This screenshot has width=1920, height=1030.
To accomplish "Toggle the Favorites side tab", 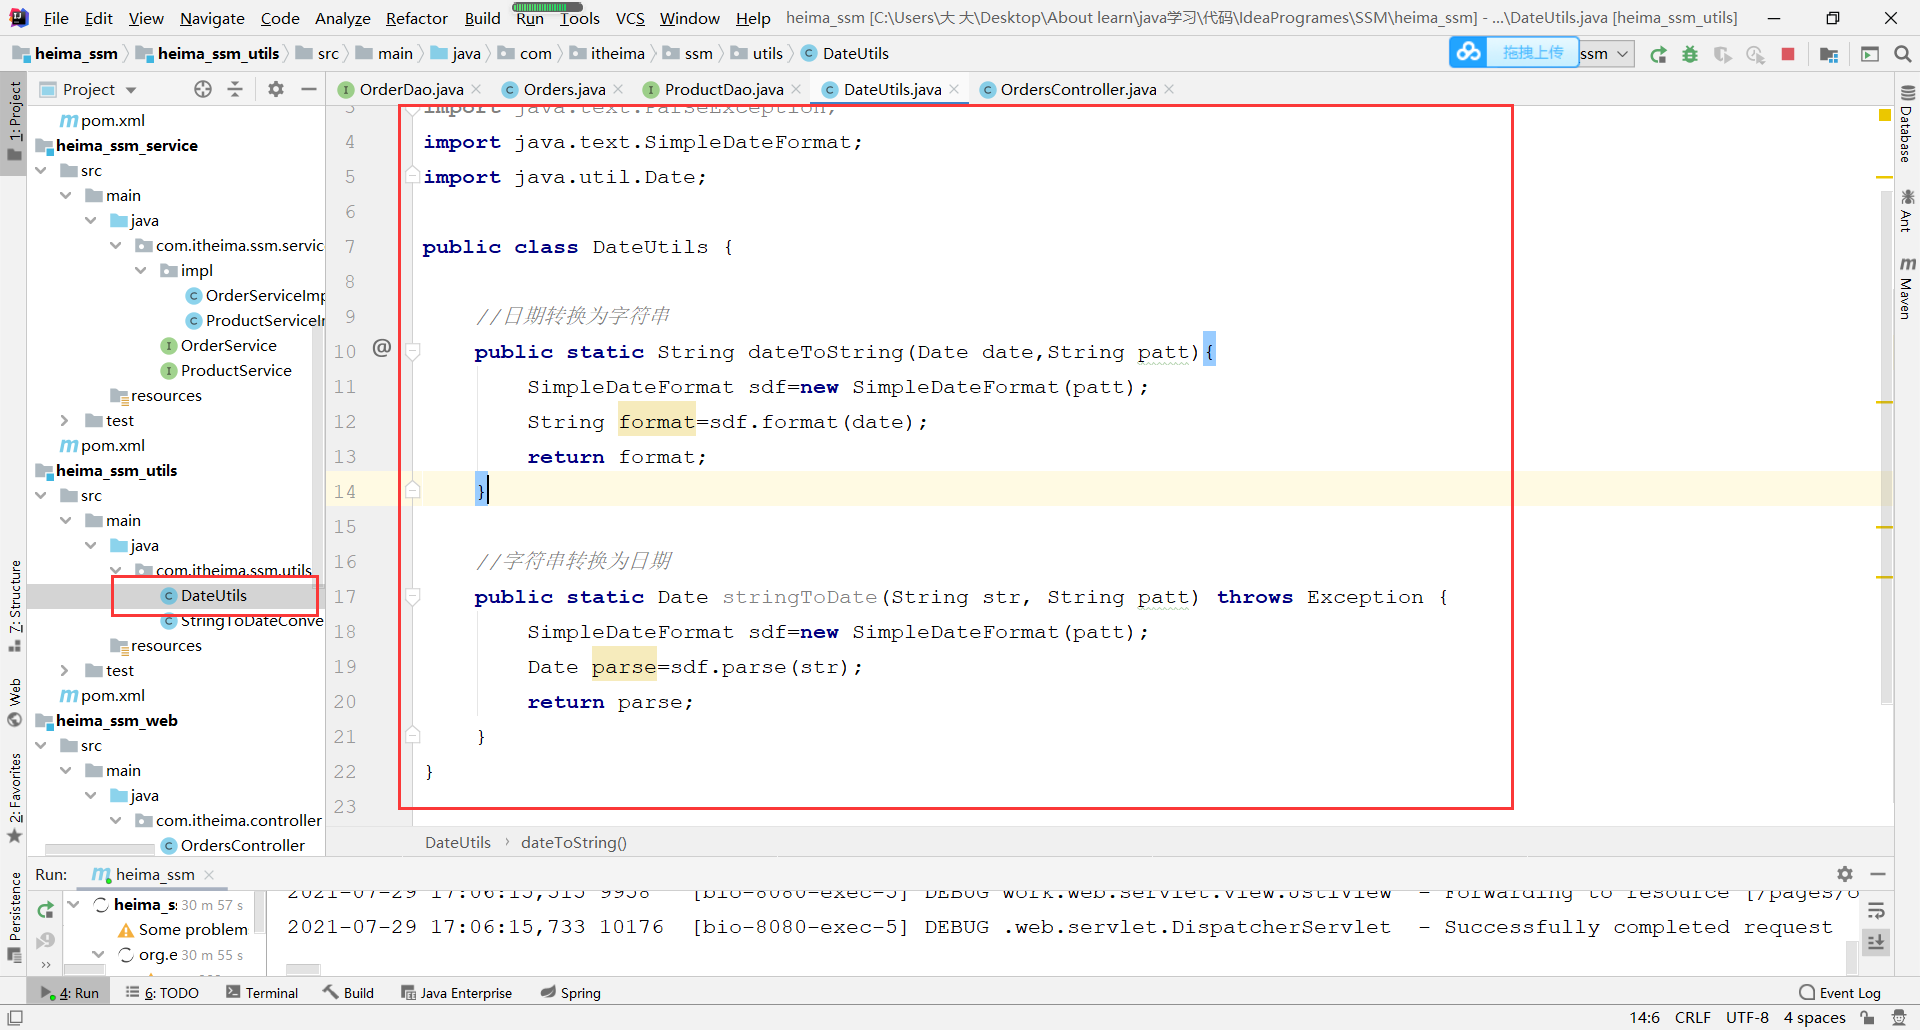I will pyautogui.click(x=14, y=798).
